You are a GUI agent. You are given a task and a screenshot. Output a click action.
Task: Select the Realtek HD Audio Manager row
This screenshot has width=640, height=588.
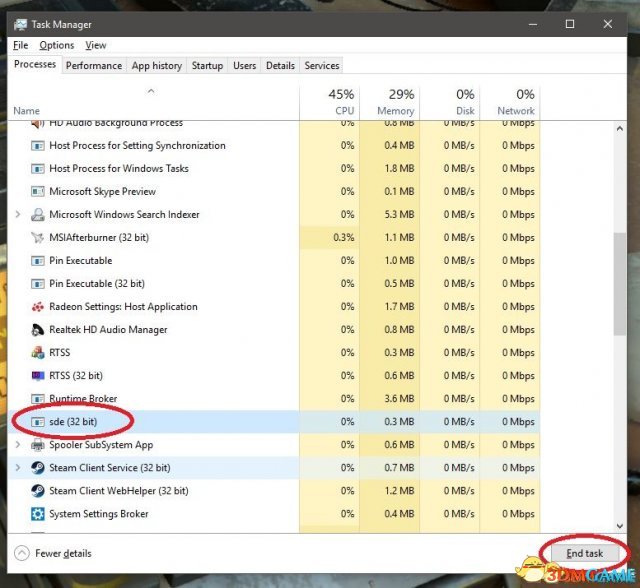coord(274,330)
